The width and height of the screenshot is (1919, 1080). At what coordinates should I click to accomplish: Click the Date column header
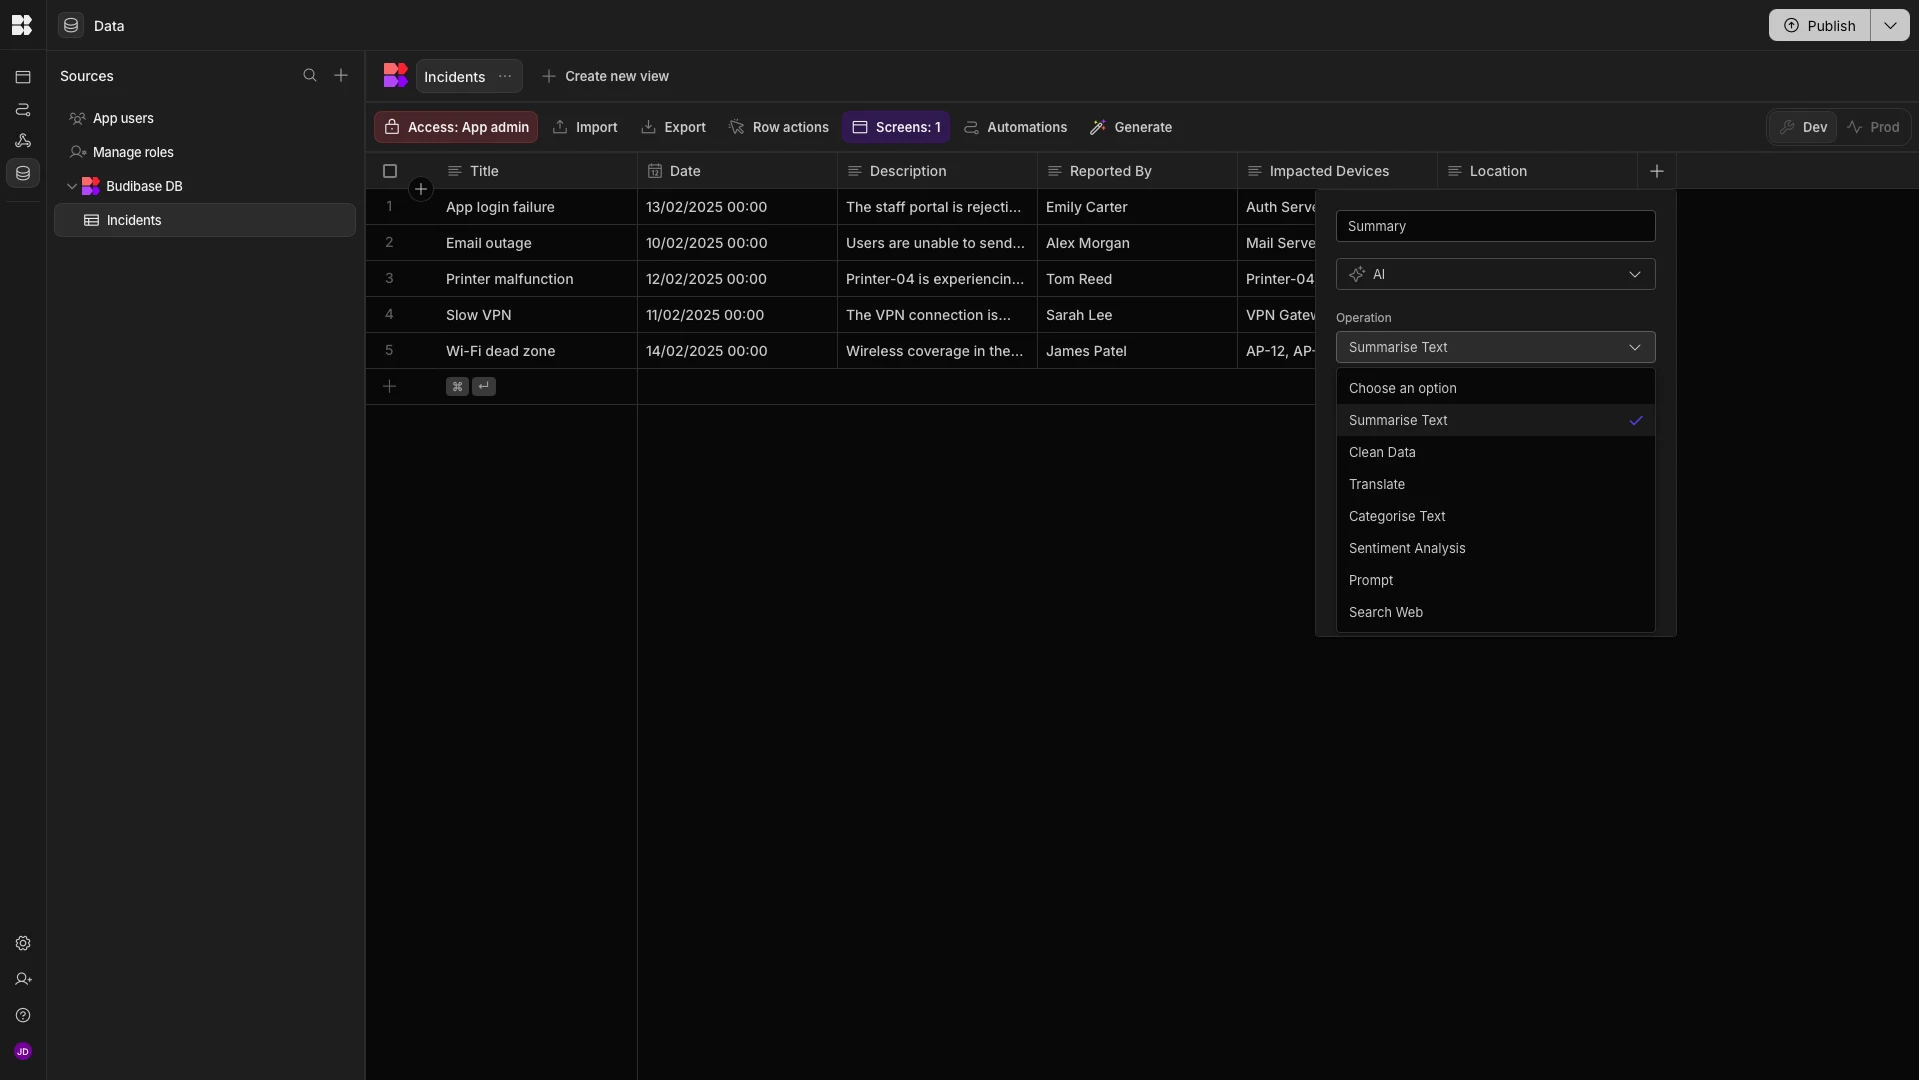click(737, 171)
